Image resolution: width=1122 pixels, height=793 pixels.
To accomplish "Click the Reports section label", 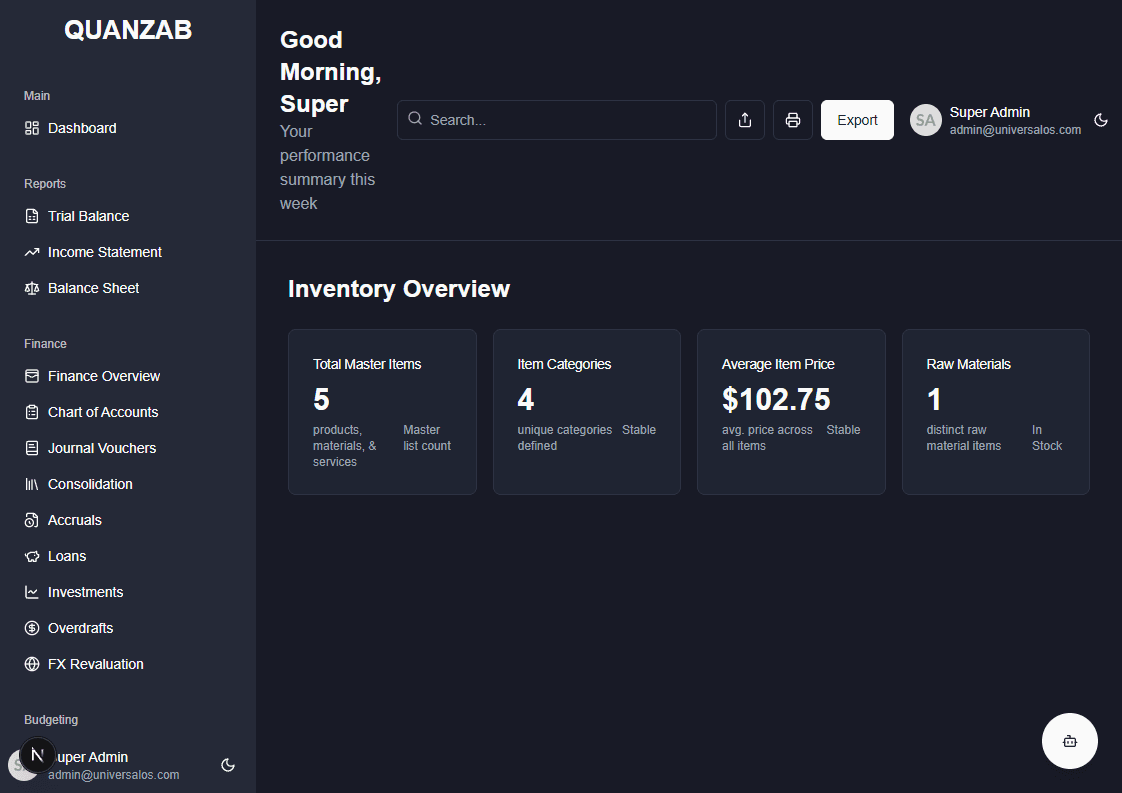I will [x=44, y=184].
